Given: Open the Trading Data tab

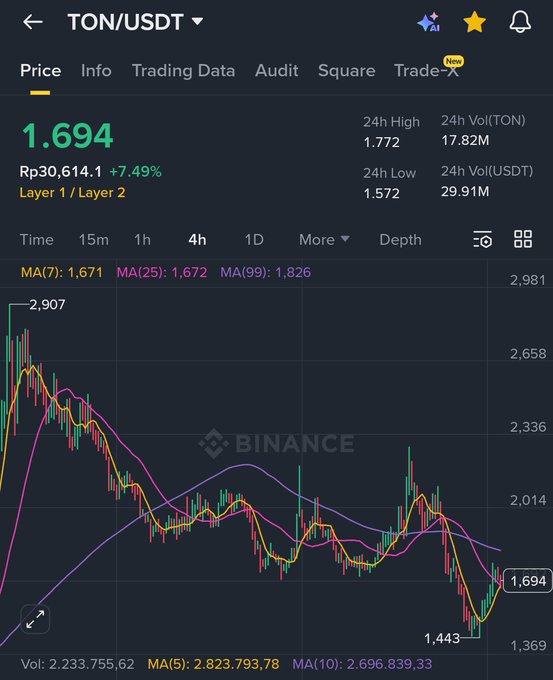Looking at the screenshot, I should click(x=183, y=71).
